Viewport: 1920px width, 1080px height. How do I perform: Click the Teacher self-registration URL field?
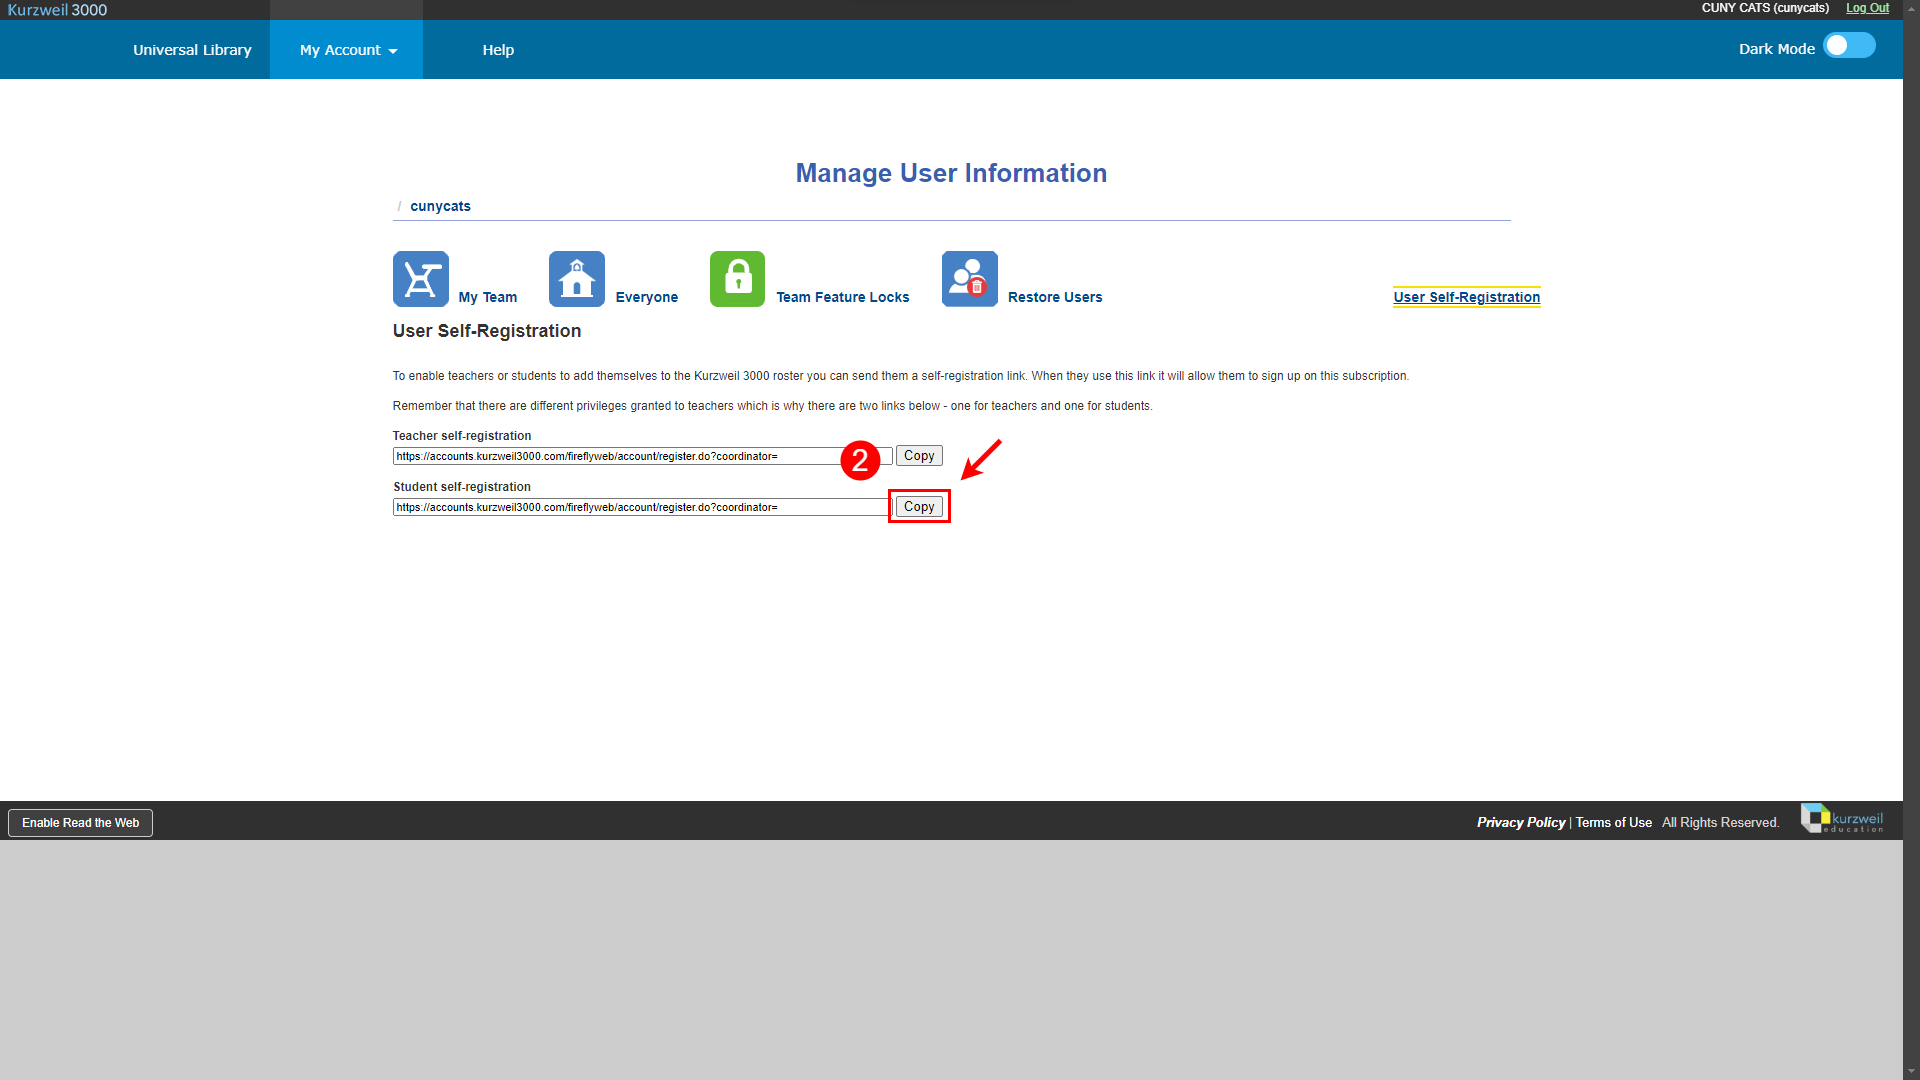[642, 456]
